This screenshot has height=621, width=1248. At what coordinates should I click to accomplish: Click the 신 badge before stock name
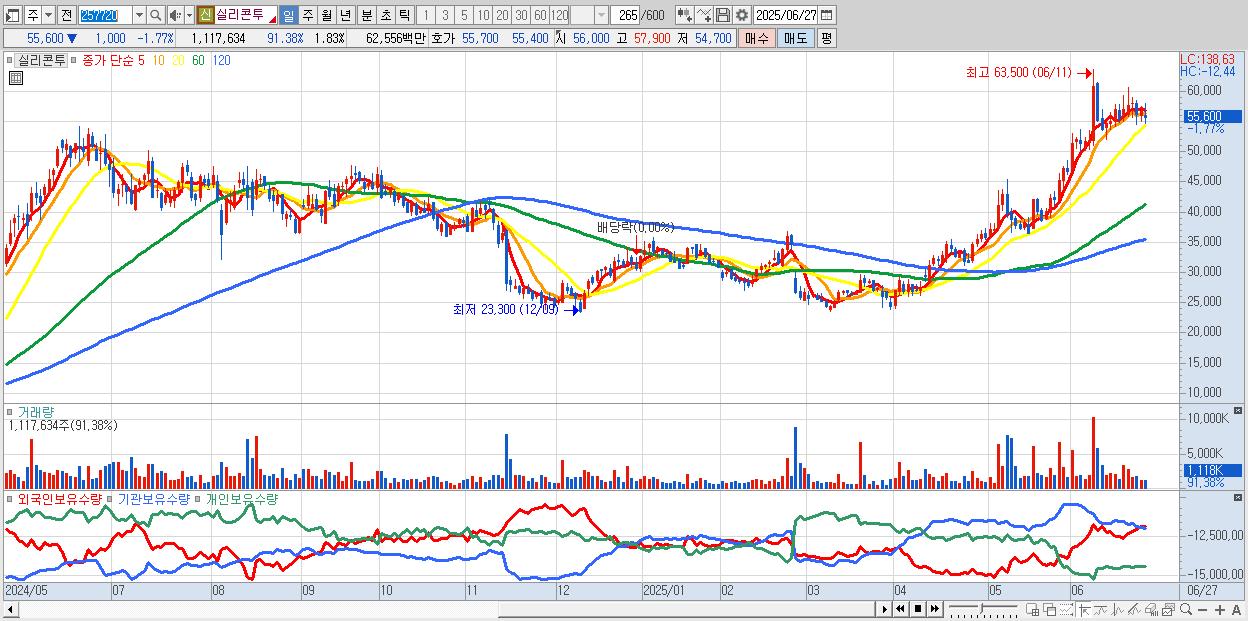[205, 15]
